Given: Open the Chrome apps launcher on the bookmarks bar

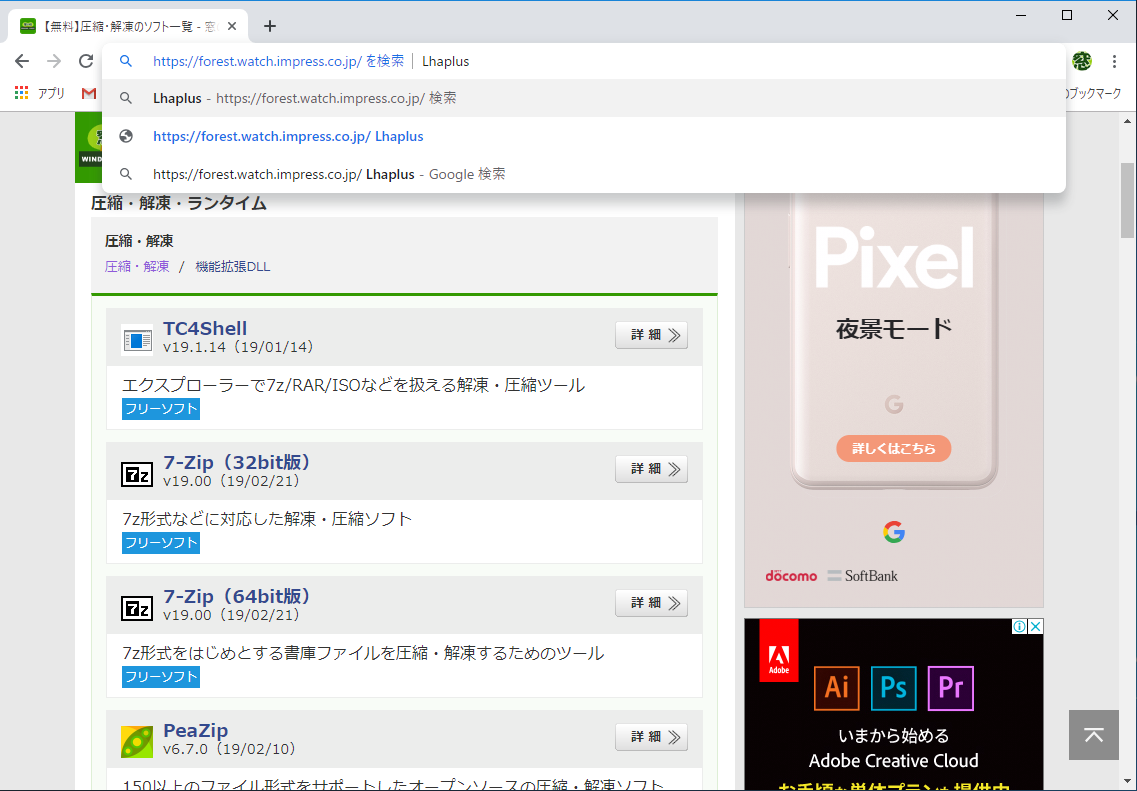Looking at the screenshot, I should [x=21, y=92].
